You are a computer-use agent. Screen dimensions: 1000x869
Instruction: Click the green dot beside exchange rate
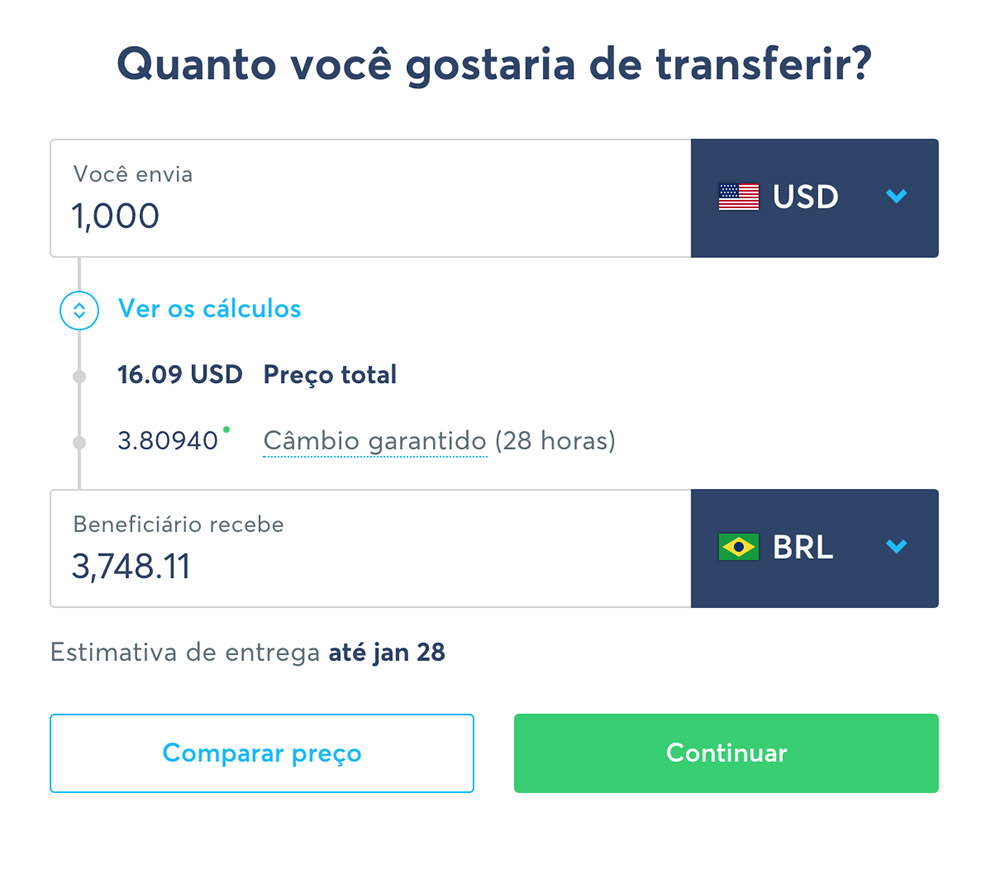pyautogui.click(x=226, y=430)
